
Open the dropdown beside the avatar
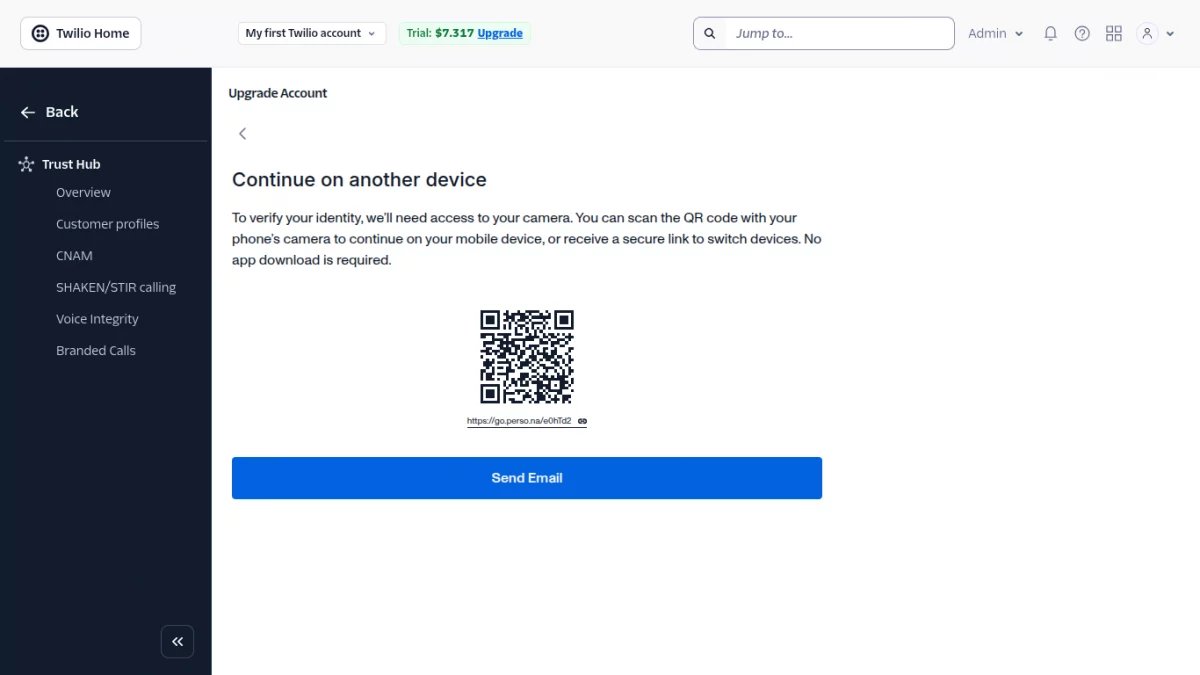1170,33
